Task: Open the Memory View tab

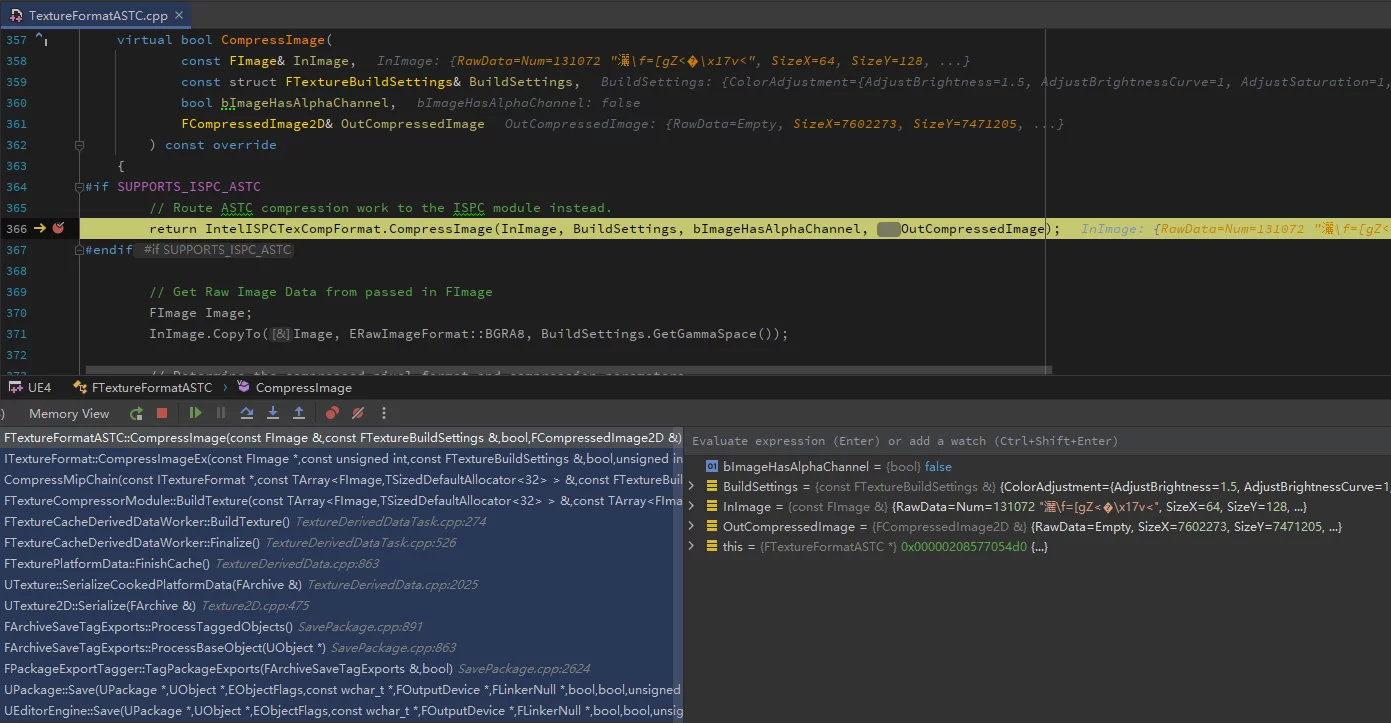Action: point(69,413)
